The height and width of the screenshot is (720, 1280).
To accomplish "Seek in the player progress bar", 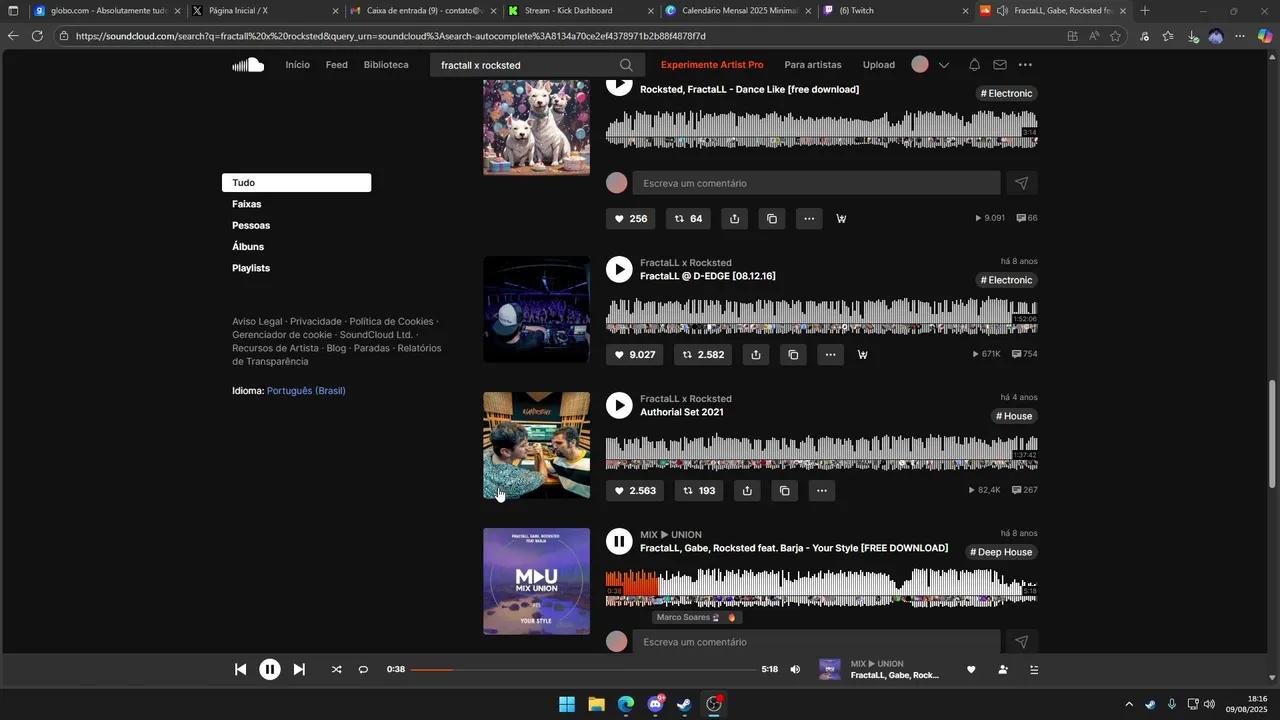I will pos(583,670).
